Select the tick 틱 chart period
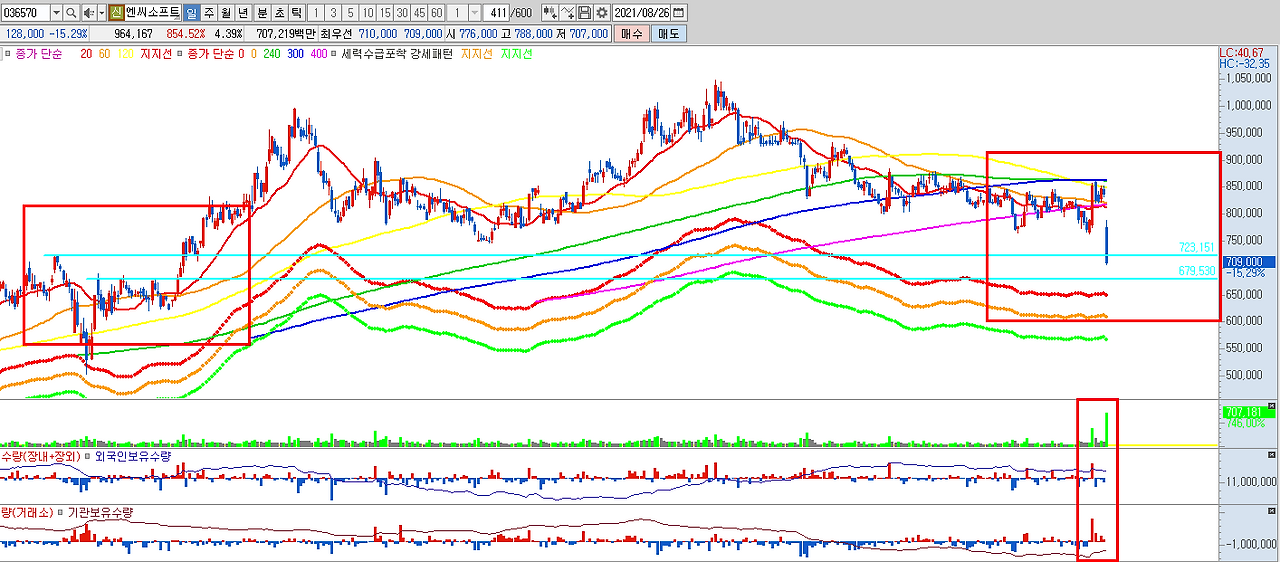Image resolution: width=1280 pixels, height=562 pixels. coord(296,13)
